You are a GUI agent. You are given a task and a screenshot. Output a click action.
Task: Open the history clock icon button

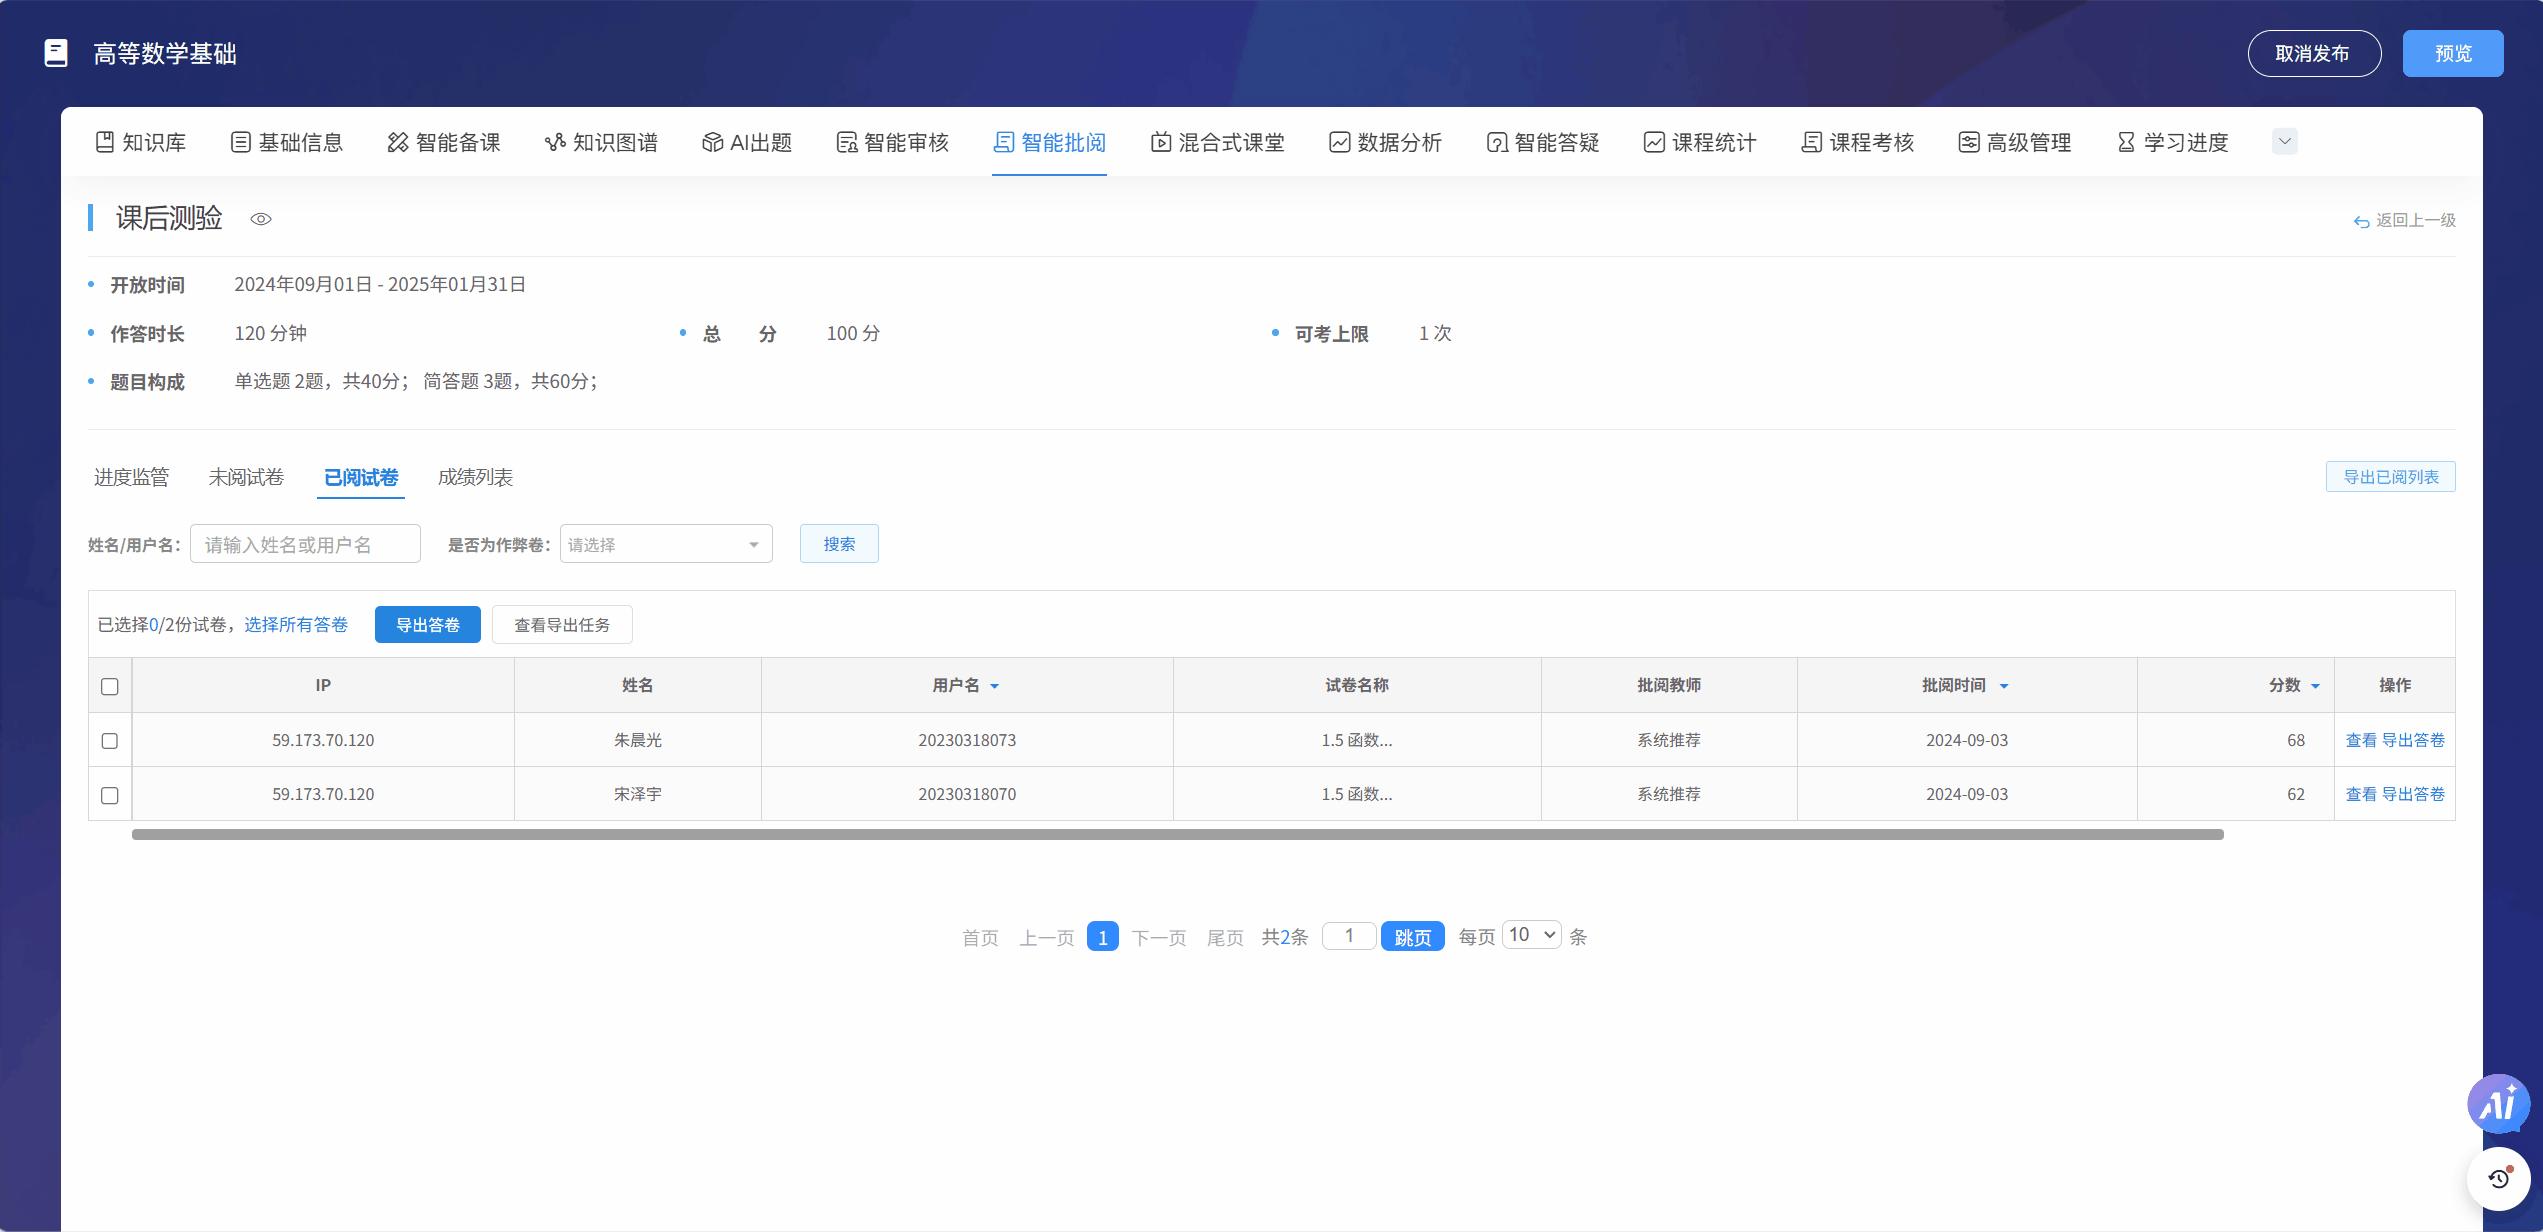click(2497, 1179)
